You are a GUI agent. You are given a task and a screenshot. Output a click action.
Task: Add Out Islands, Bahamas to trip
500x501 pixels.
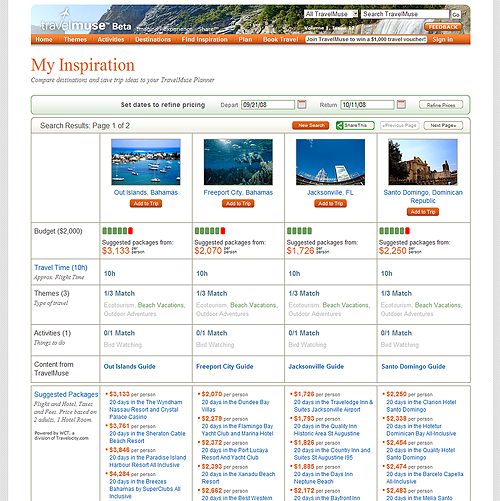tap(146, 203)
